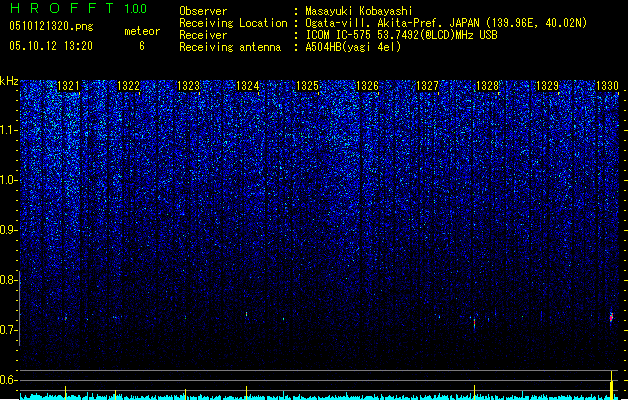Click the 0.9 kHz axis label
The image size is (629, 400).
click(8, 230)
